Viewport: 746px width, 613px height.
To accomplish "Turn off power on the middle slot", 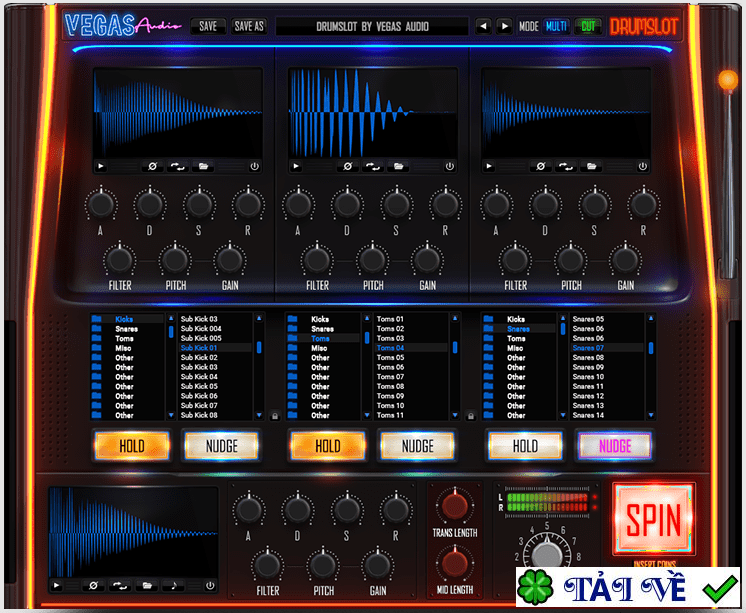I will pos(450,167).
